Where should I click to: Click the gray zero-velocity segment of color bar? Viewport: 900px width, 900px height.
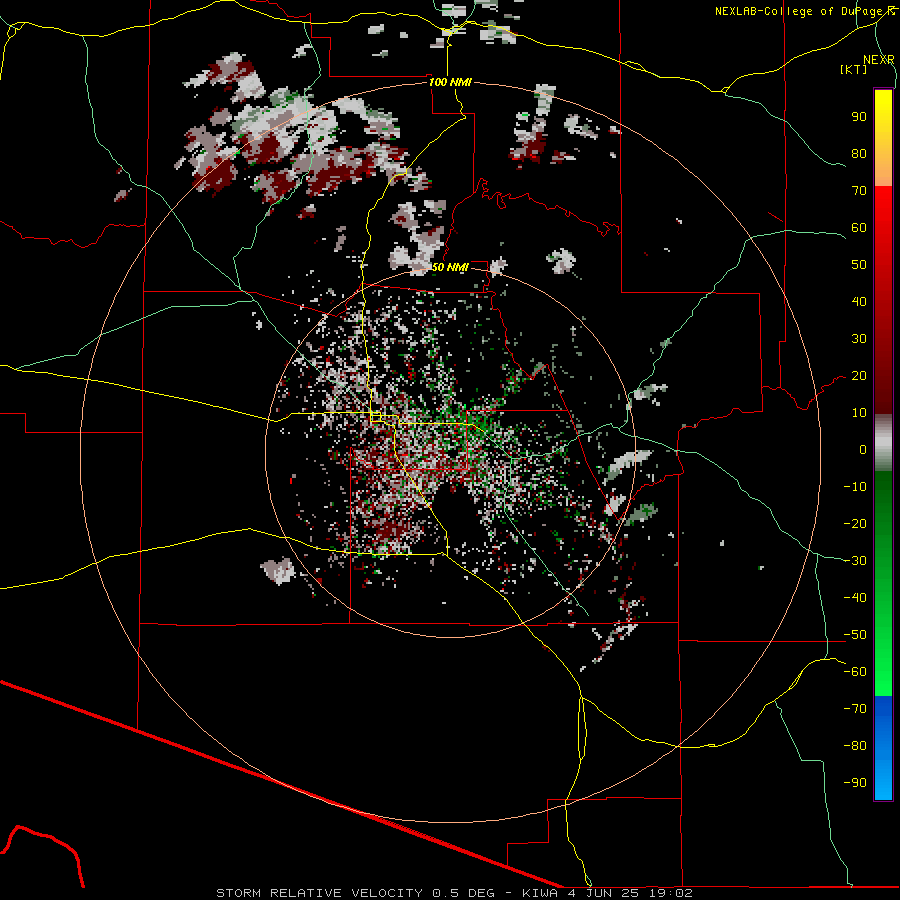883,442
